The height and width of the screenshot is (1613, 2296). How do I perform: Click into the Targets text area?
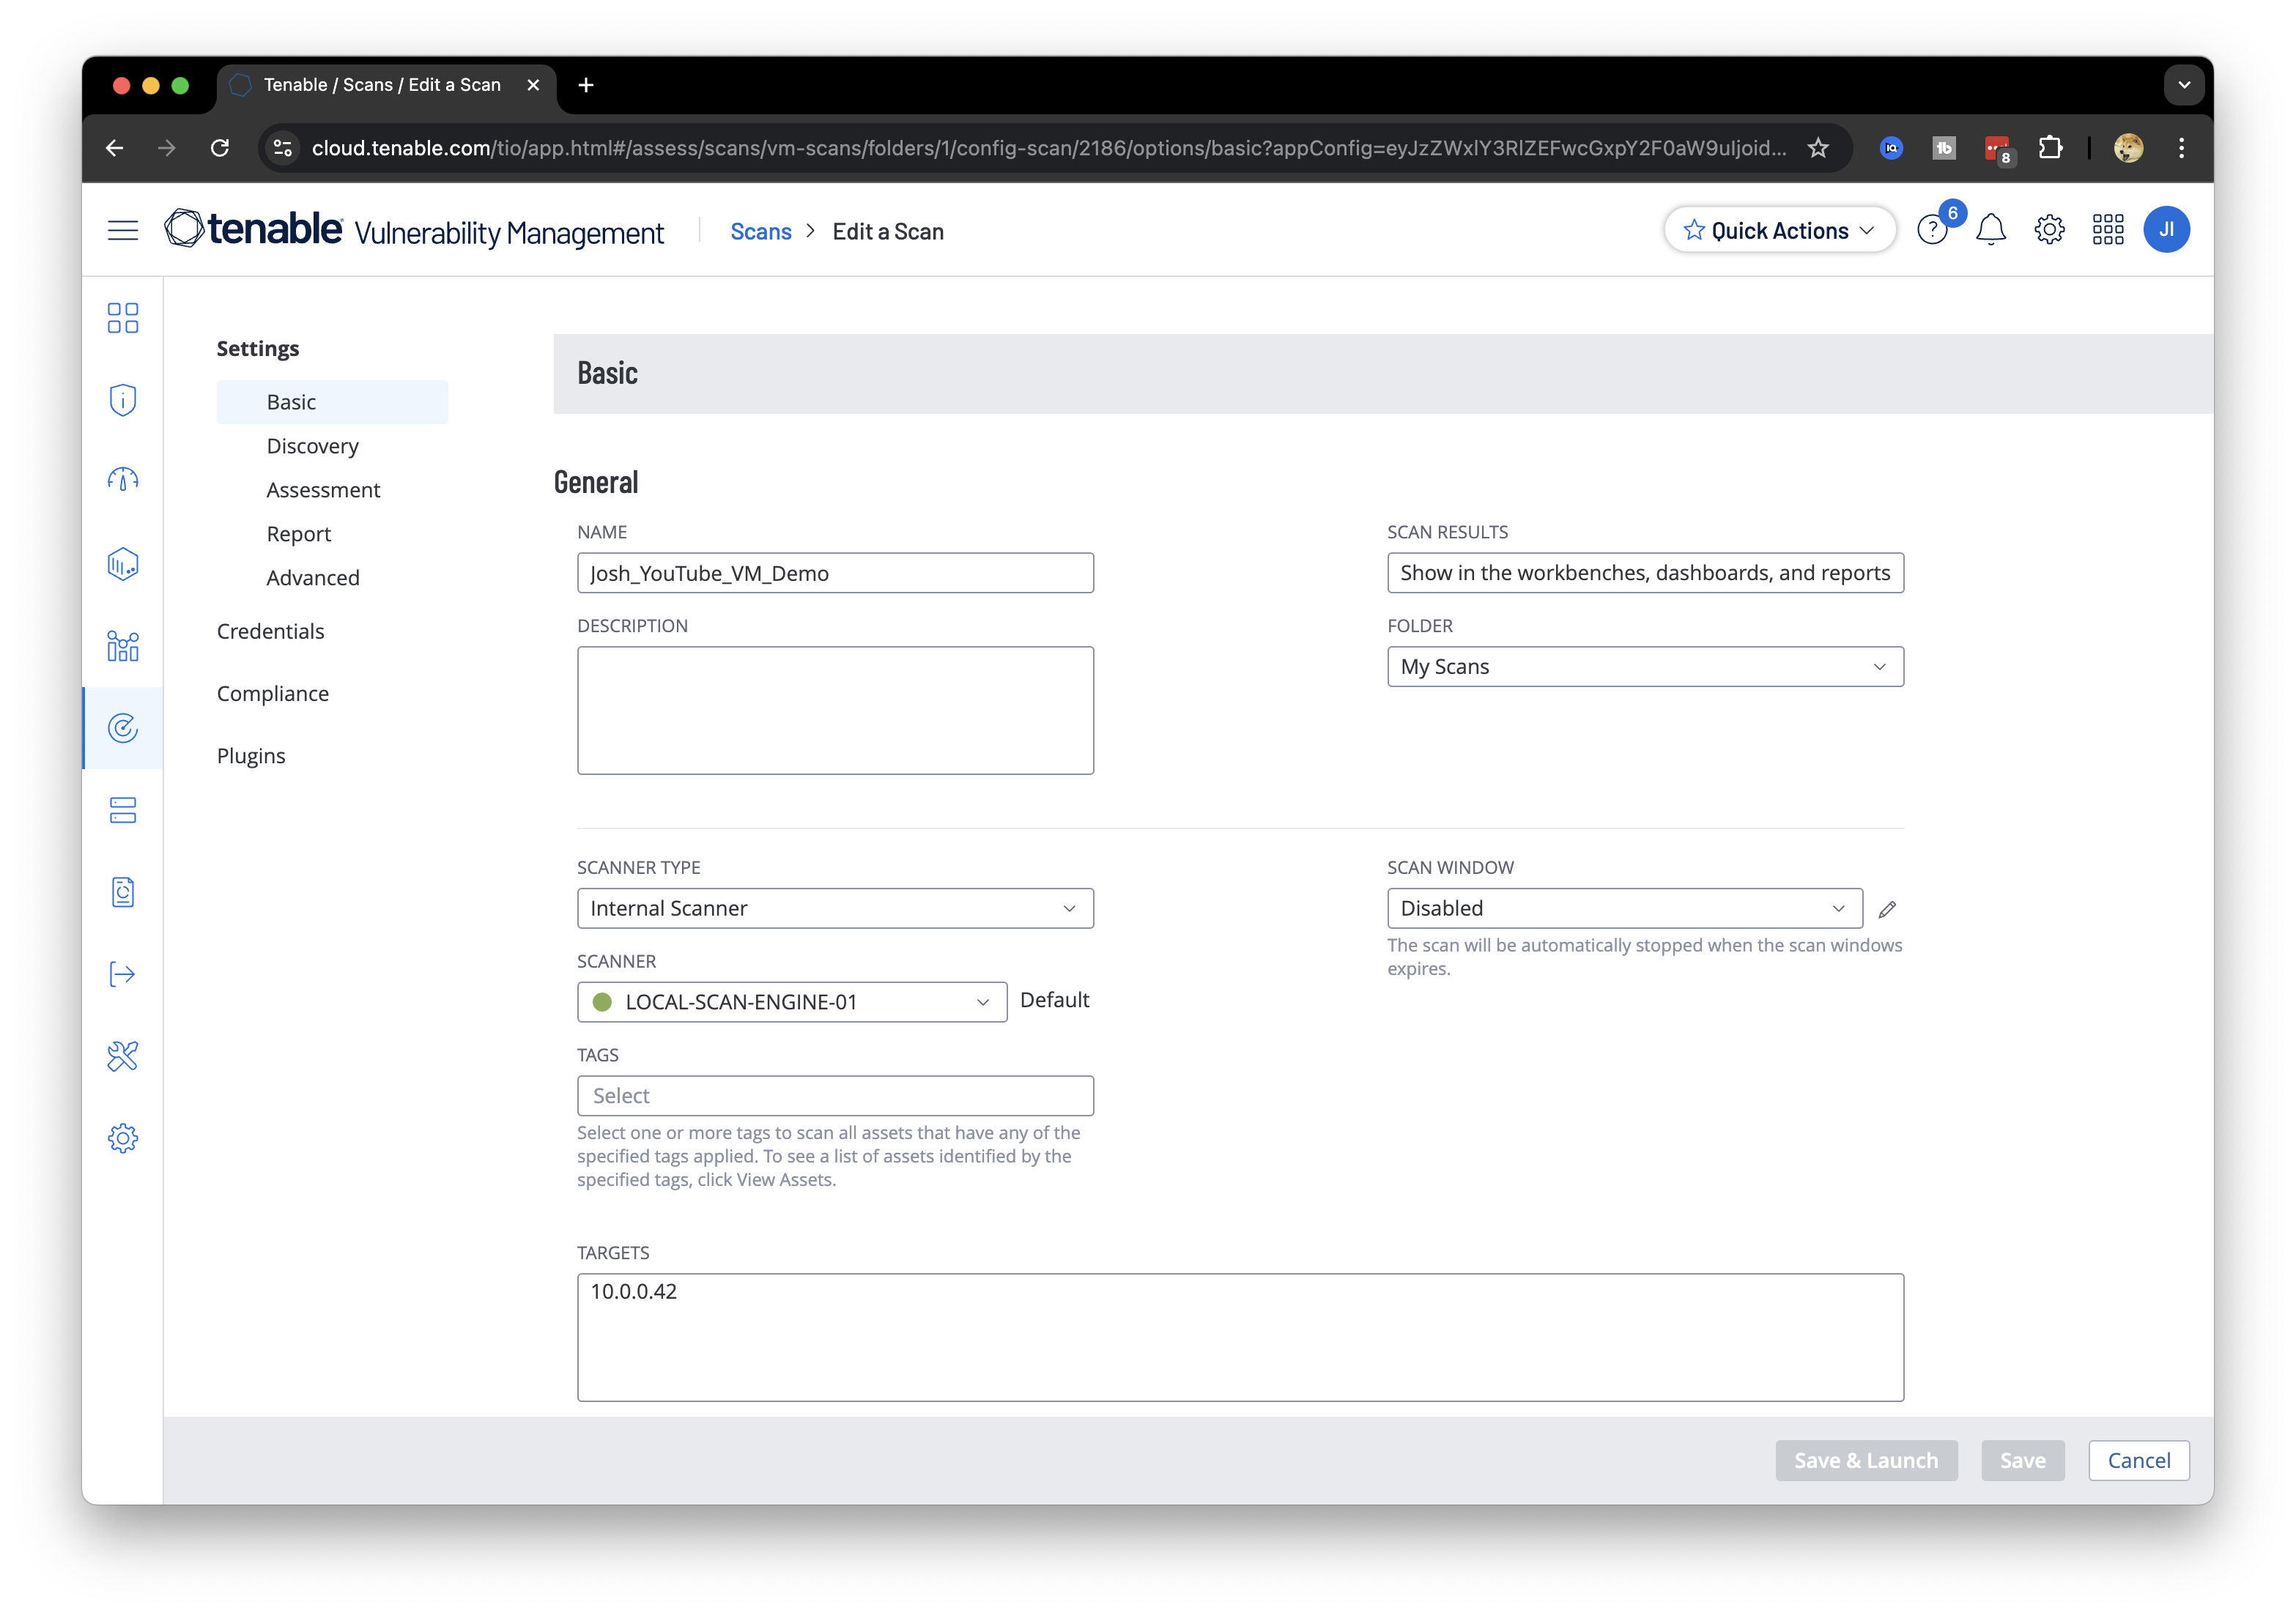click(x=1240, y=1338)
